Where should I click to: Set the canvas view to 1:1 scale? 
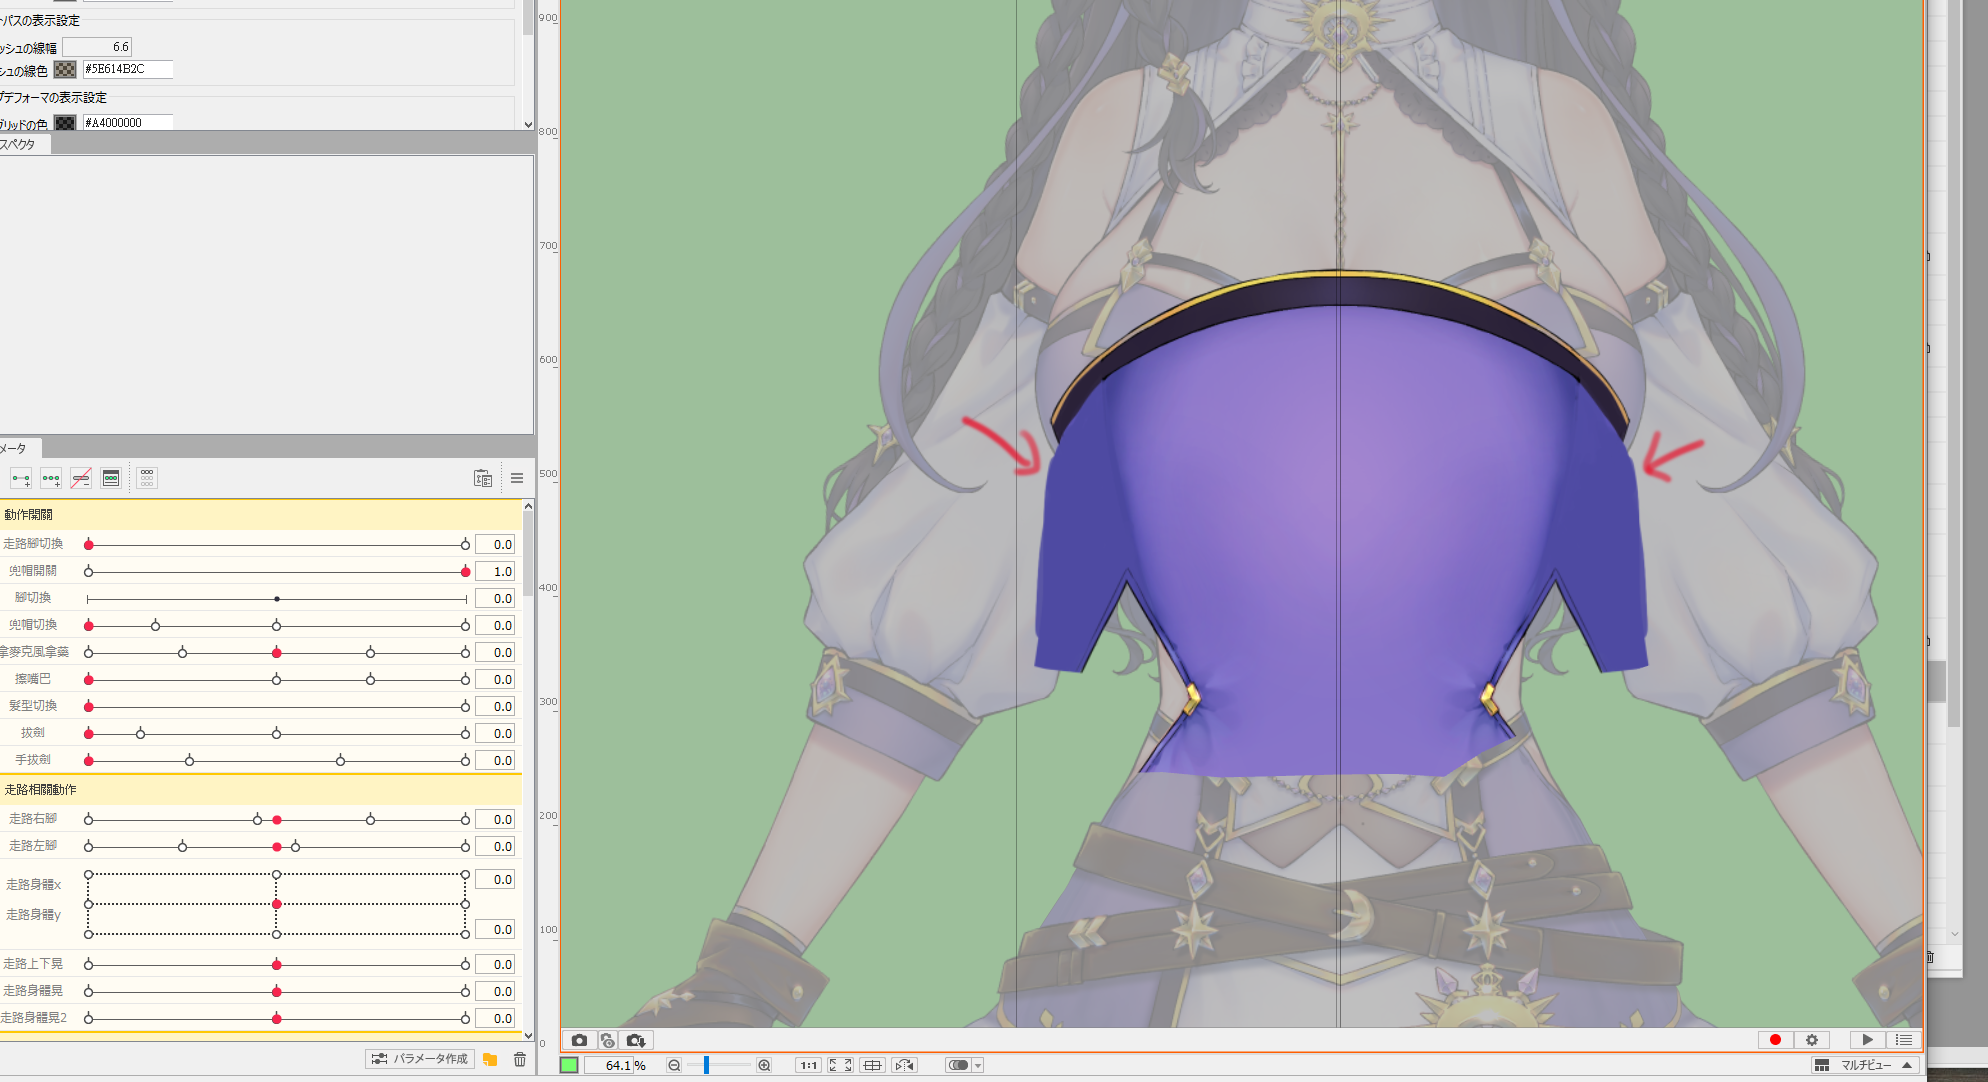tap(808, 1065)
